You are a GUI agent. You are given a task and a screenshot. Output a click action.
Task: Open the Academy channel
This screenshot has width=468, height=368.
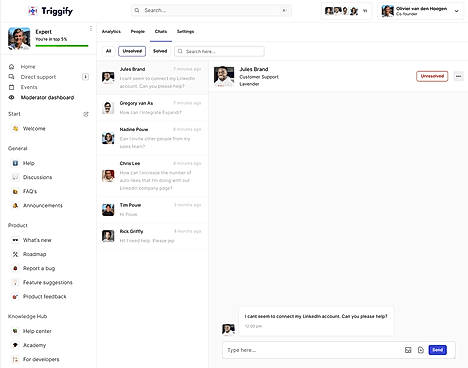[34, 345]
